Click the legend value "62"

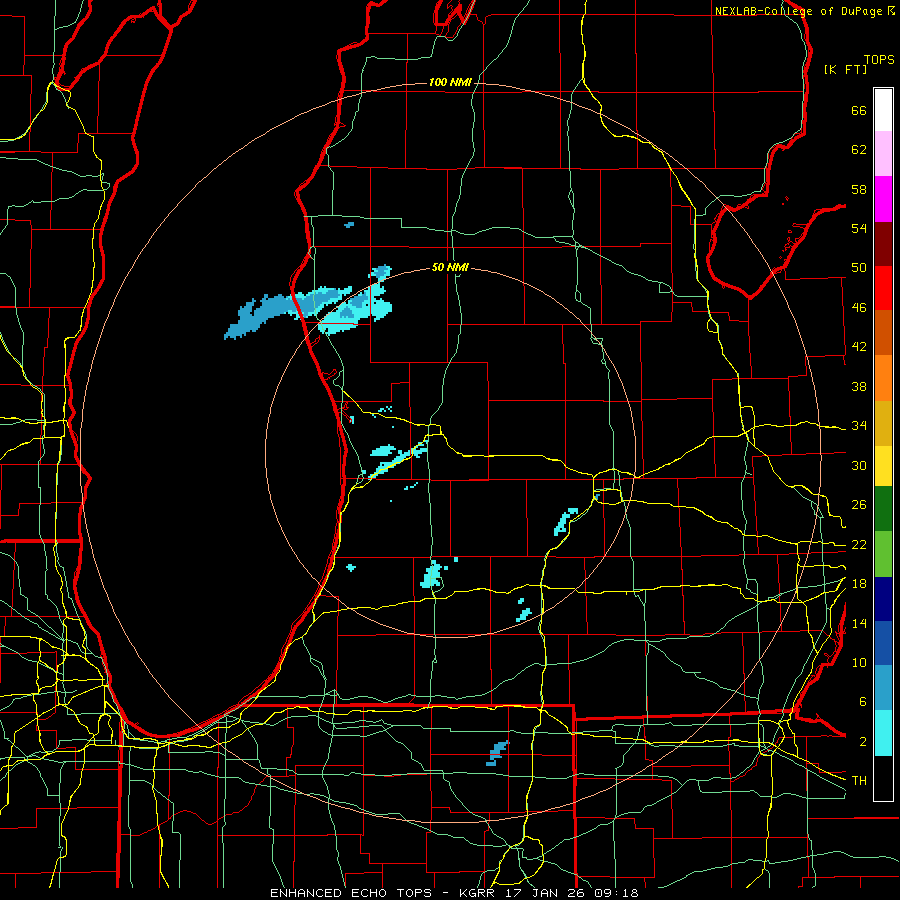click(859, 150)
